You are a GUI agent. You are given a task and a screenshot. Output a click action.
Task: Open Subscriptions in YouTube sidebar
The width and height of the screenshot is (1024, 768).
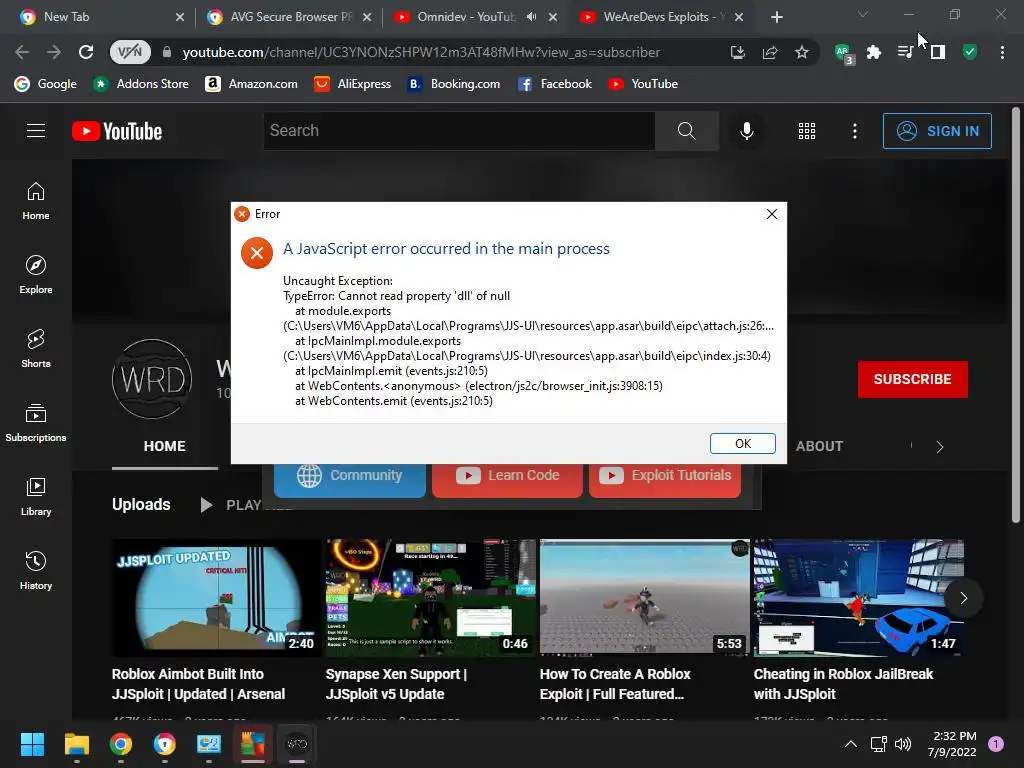click(36, 423)
